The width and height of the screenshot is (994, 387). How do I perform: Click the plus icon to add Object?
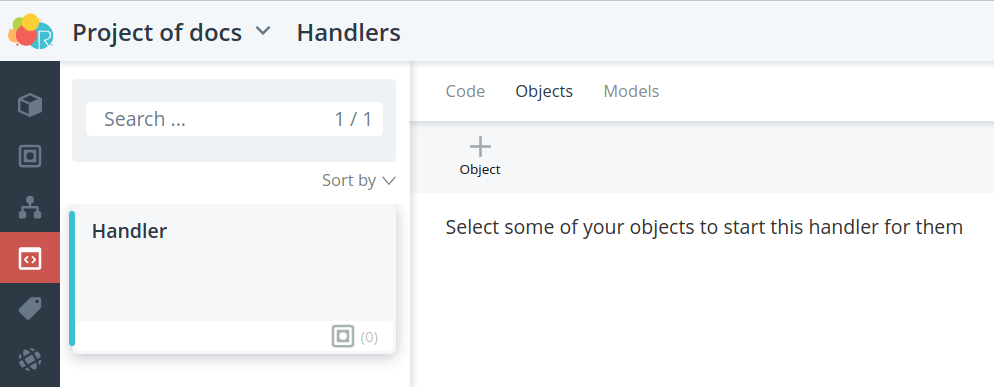tap(480, 147)
